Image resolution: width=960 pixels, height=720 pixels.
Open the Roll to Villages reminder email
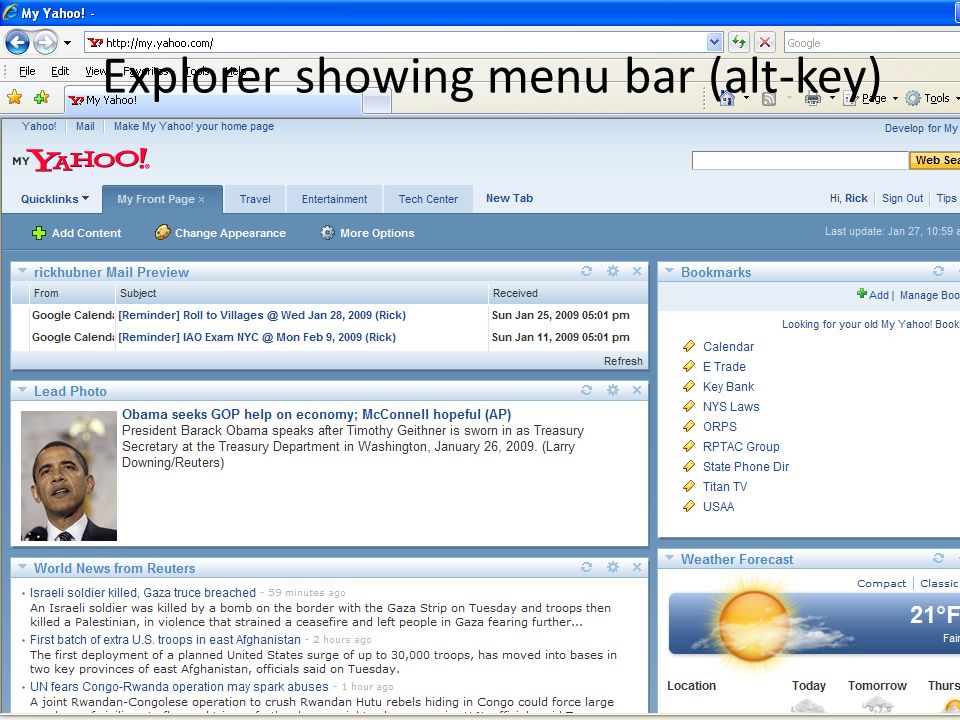tap(262, 315)
